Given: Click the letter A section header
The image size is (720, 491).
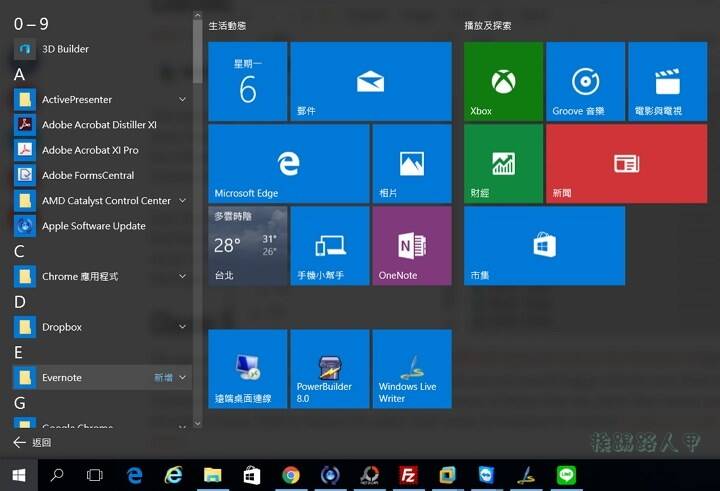Looking at the screenshot, I should pos(19,74).
